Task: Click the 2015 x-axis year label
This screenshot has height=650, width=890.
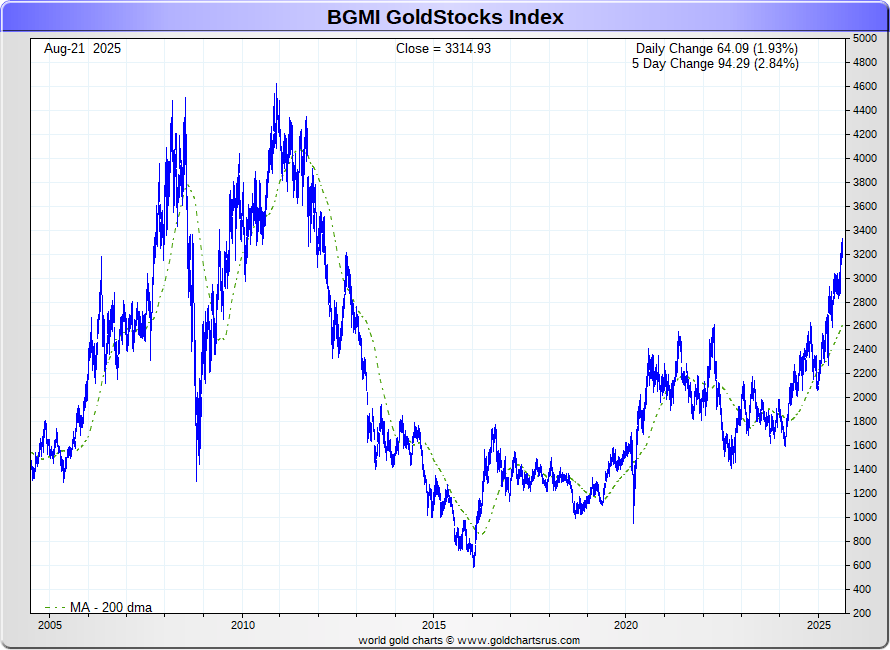Action: click(x=434, y=625)
